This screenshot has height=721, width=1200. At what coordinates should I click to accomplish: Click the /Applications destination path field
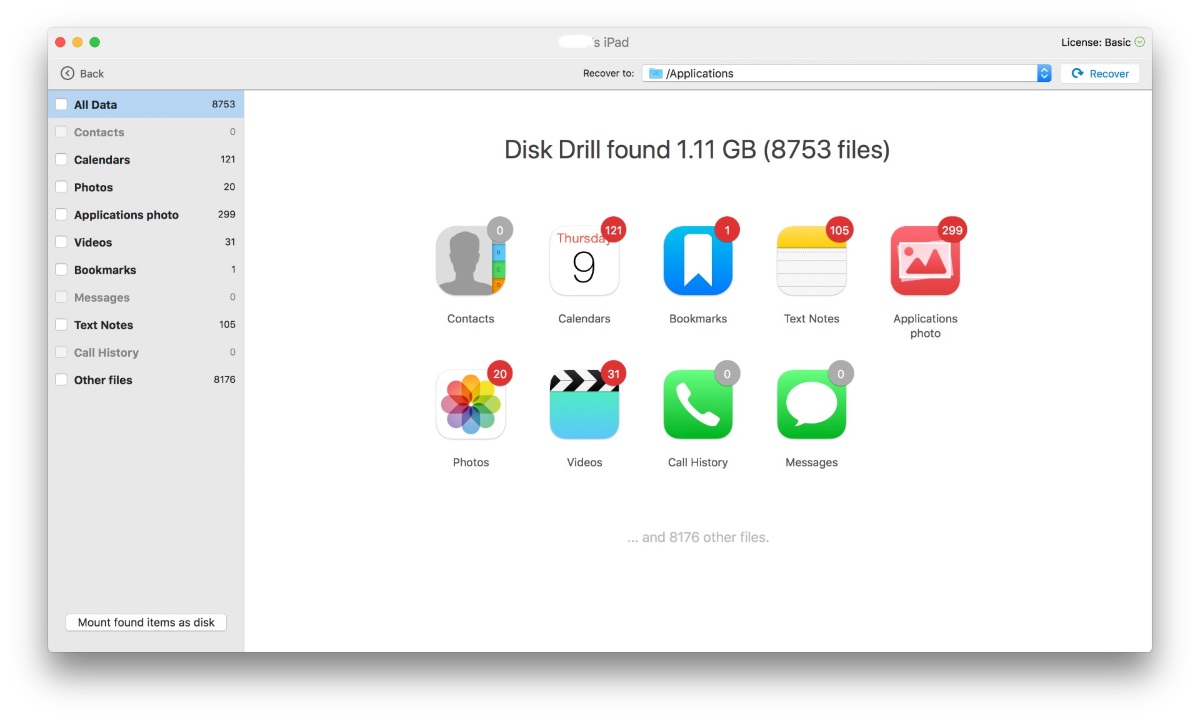pos(847,73)
